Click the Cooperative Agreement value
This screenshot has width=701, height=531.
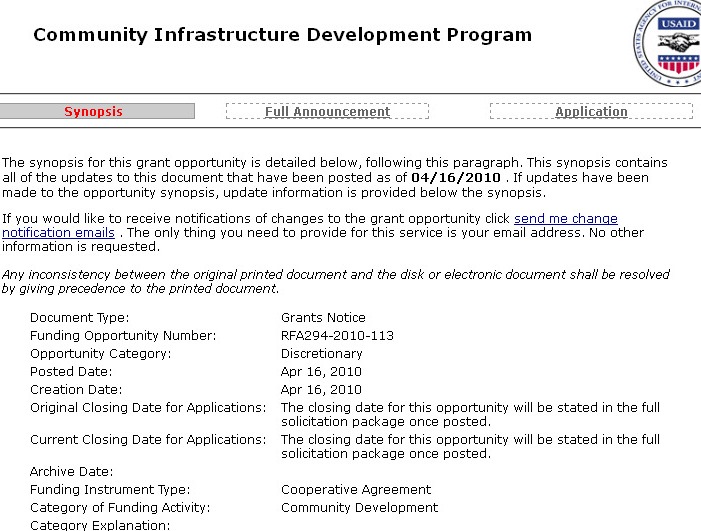(x=355, y=489)
